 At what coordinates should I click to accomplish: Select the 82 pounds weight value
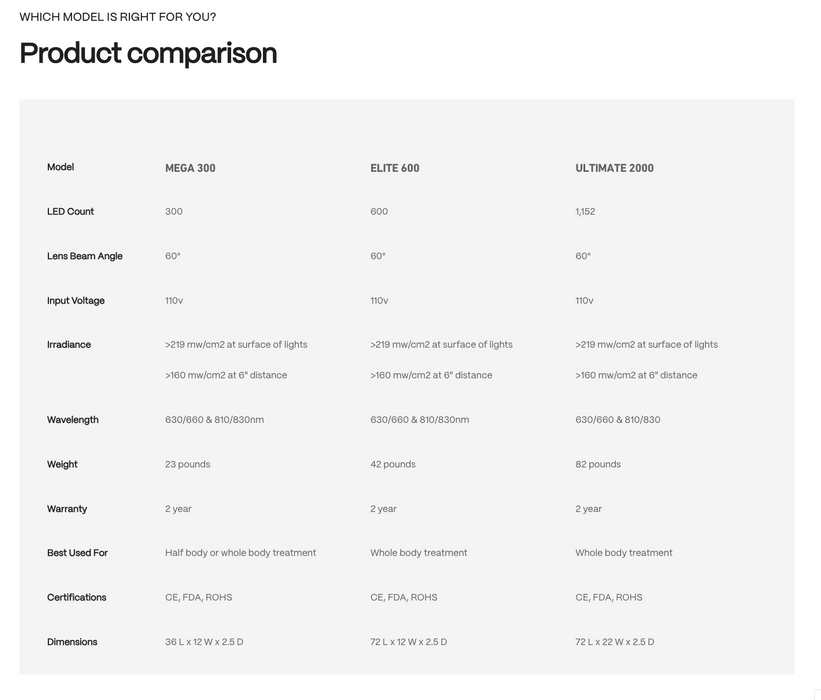tap(598, 464)
